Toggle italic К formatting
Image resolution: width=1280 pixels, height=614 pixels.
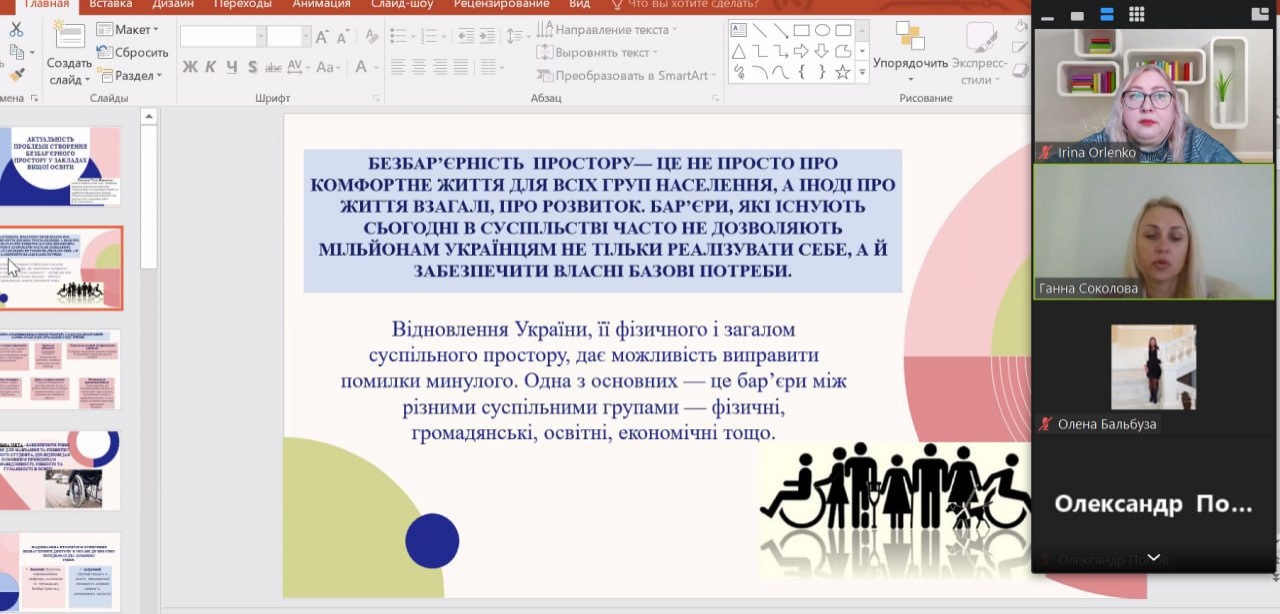211,68
